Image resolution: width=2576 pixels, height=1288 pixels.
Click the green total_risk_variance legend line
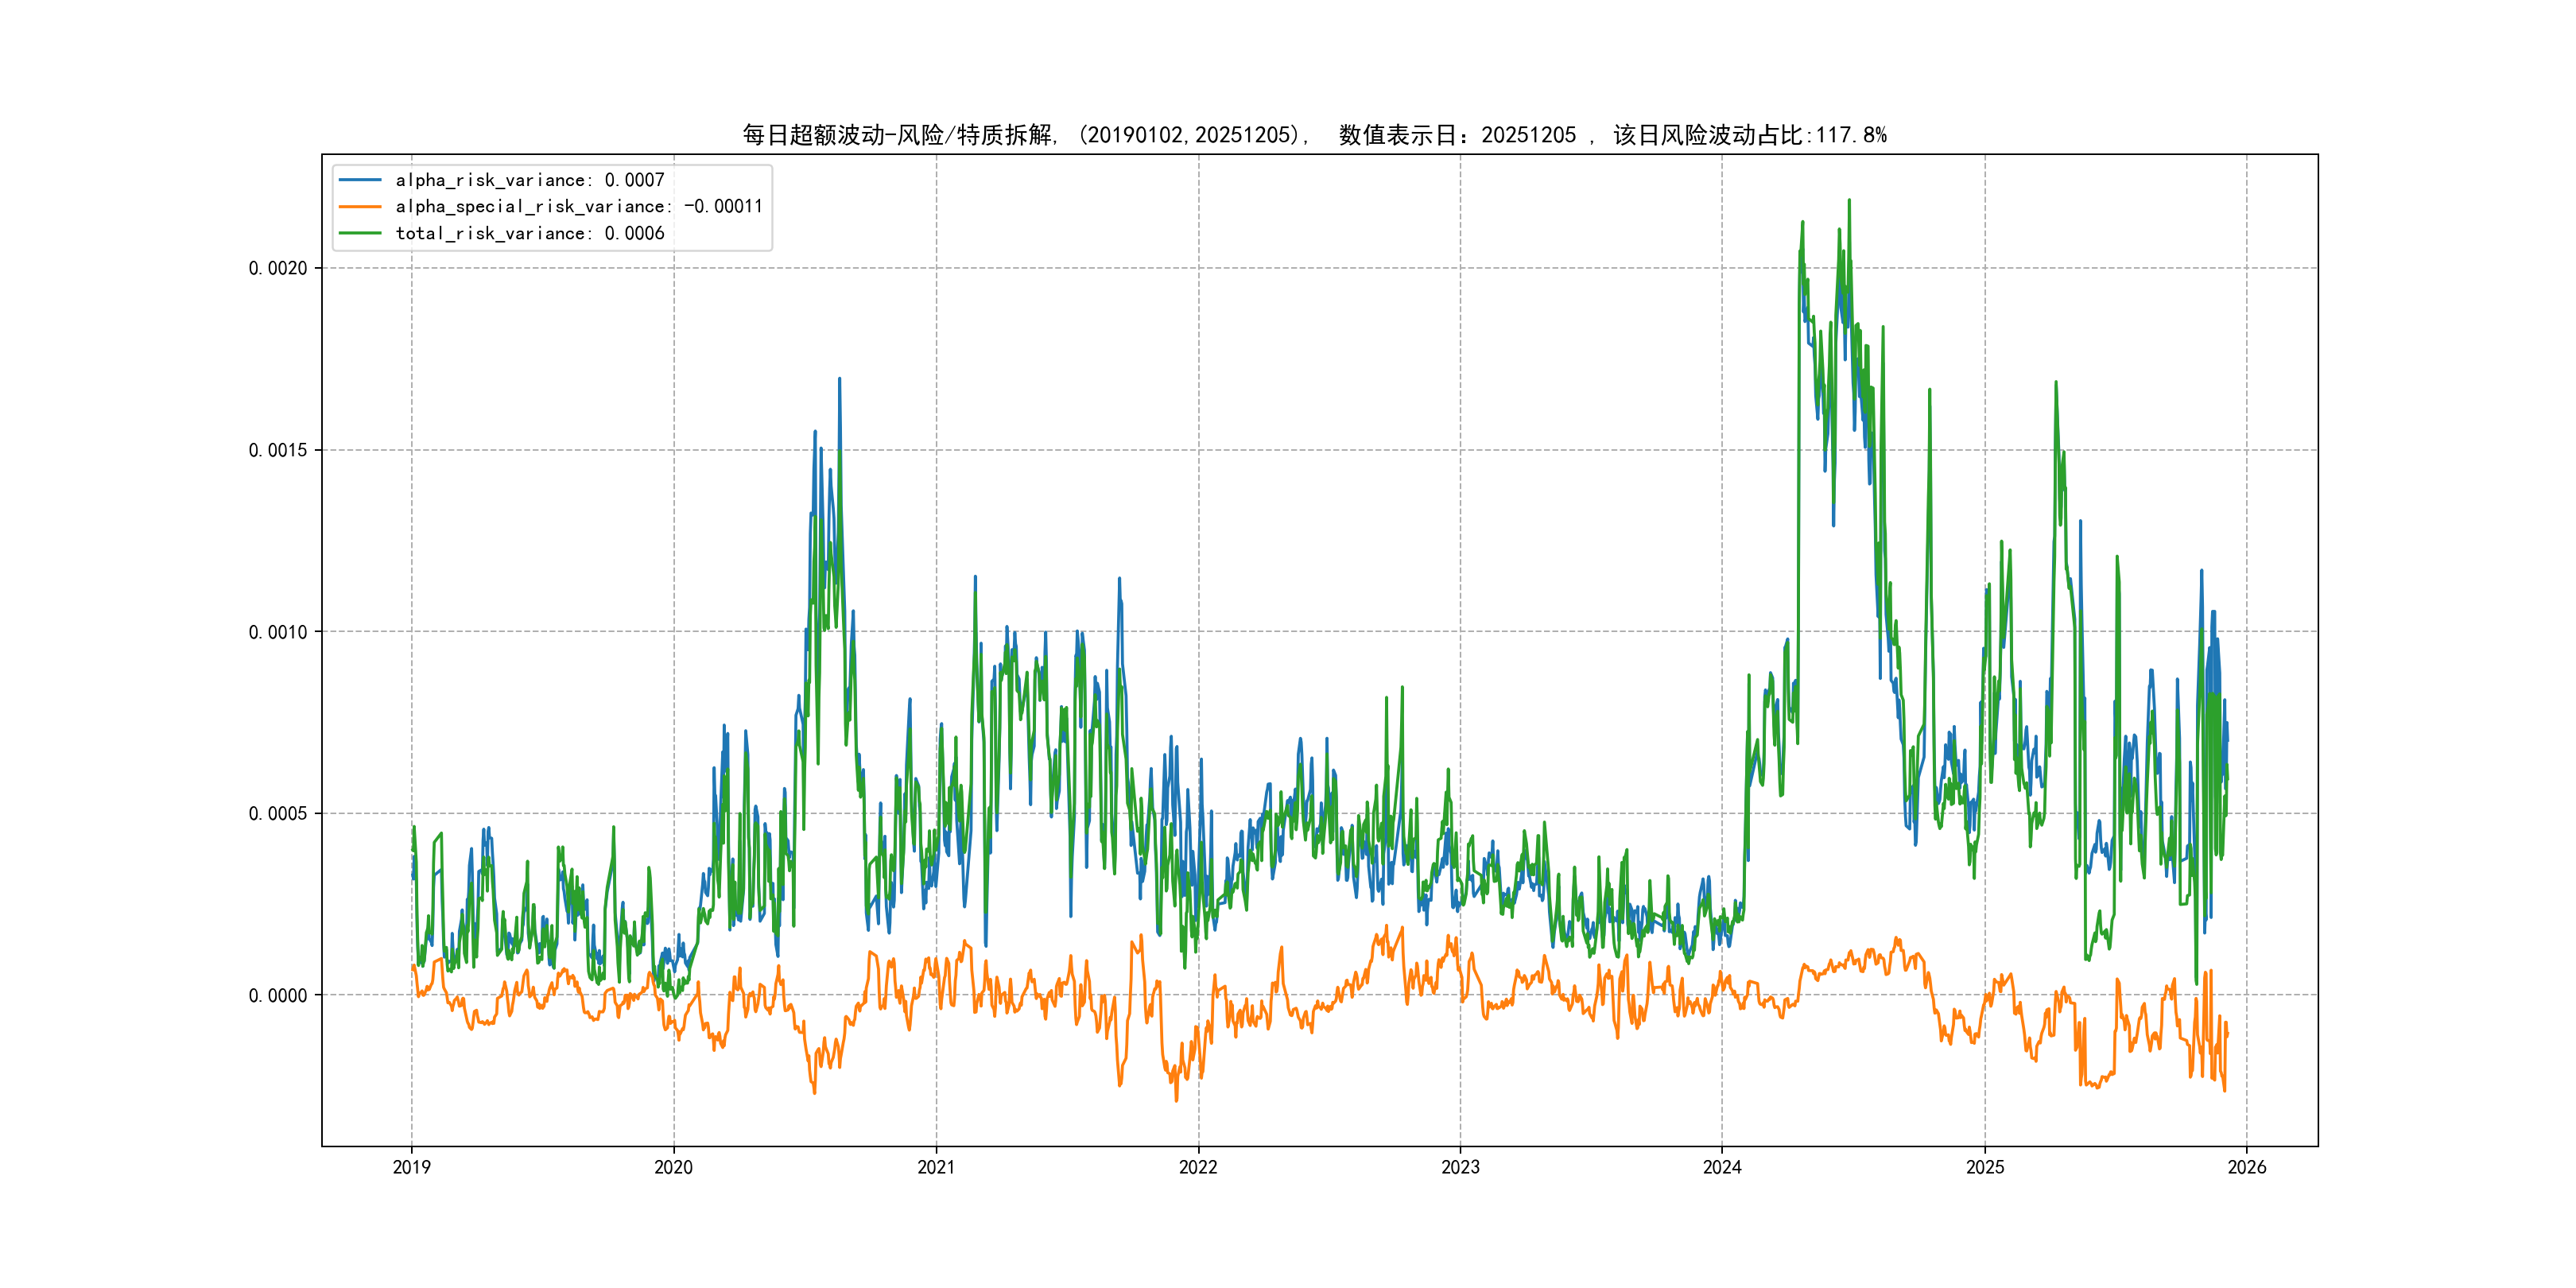click(x=360, y=233)
